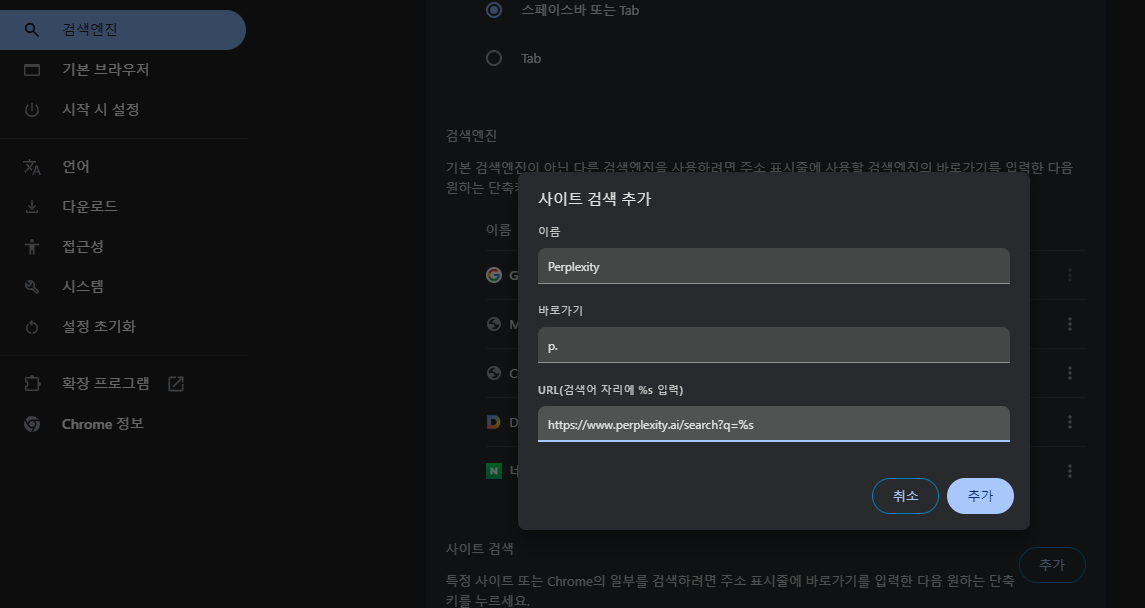
Task: Click the Chrome logo icon in sidebar
Action: pyautogui.click(x=31, y=424)
